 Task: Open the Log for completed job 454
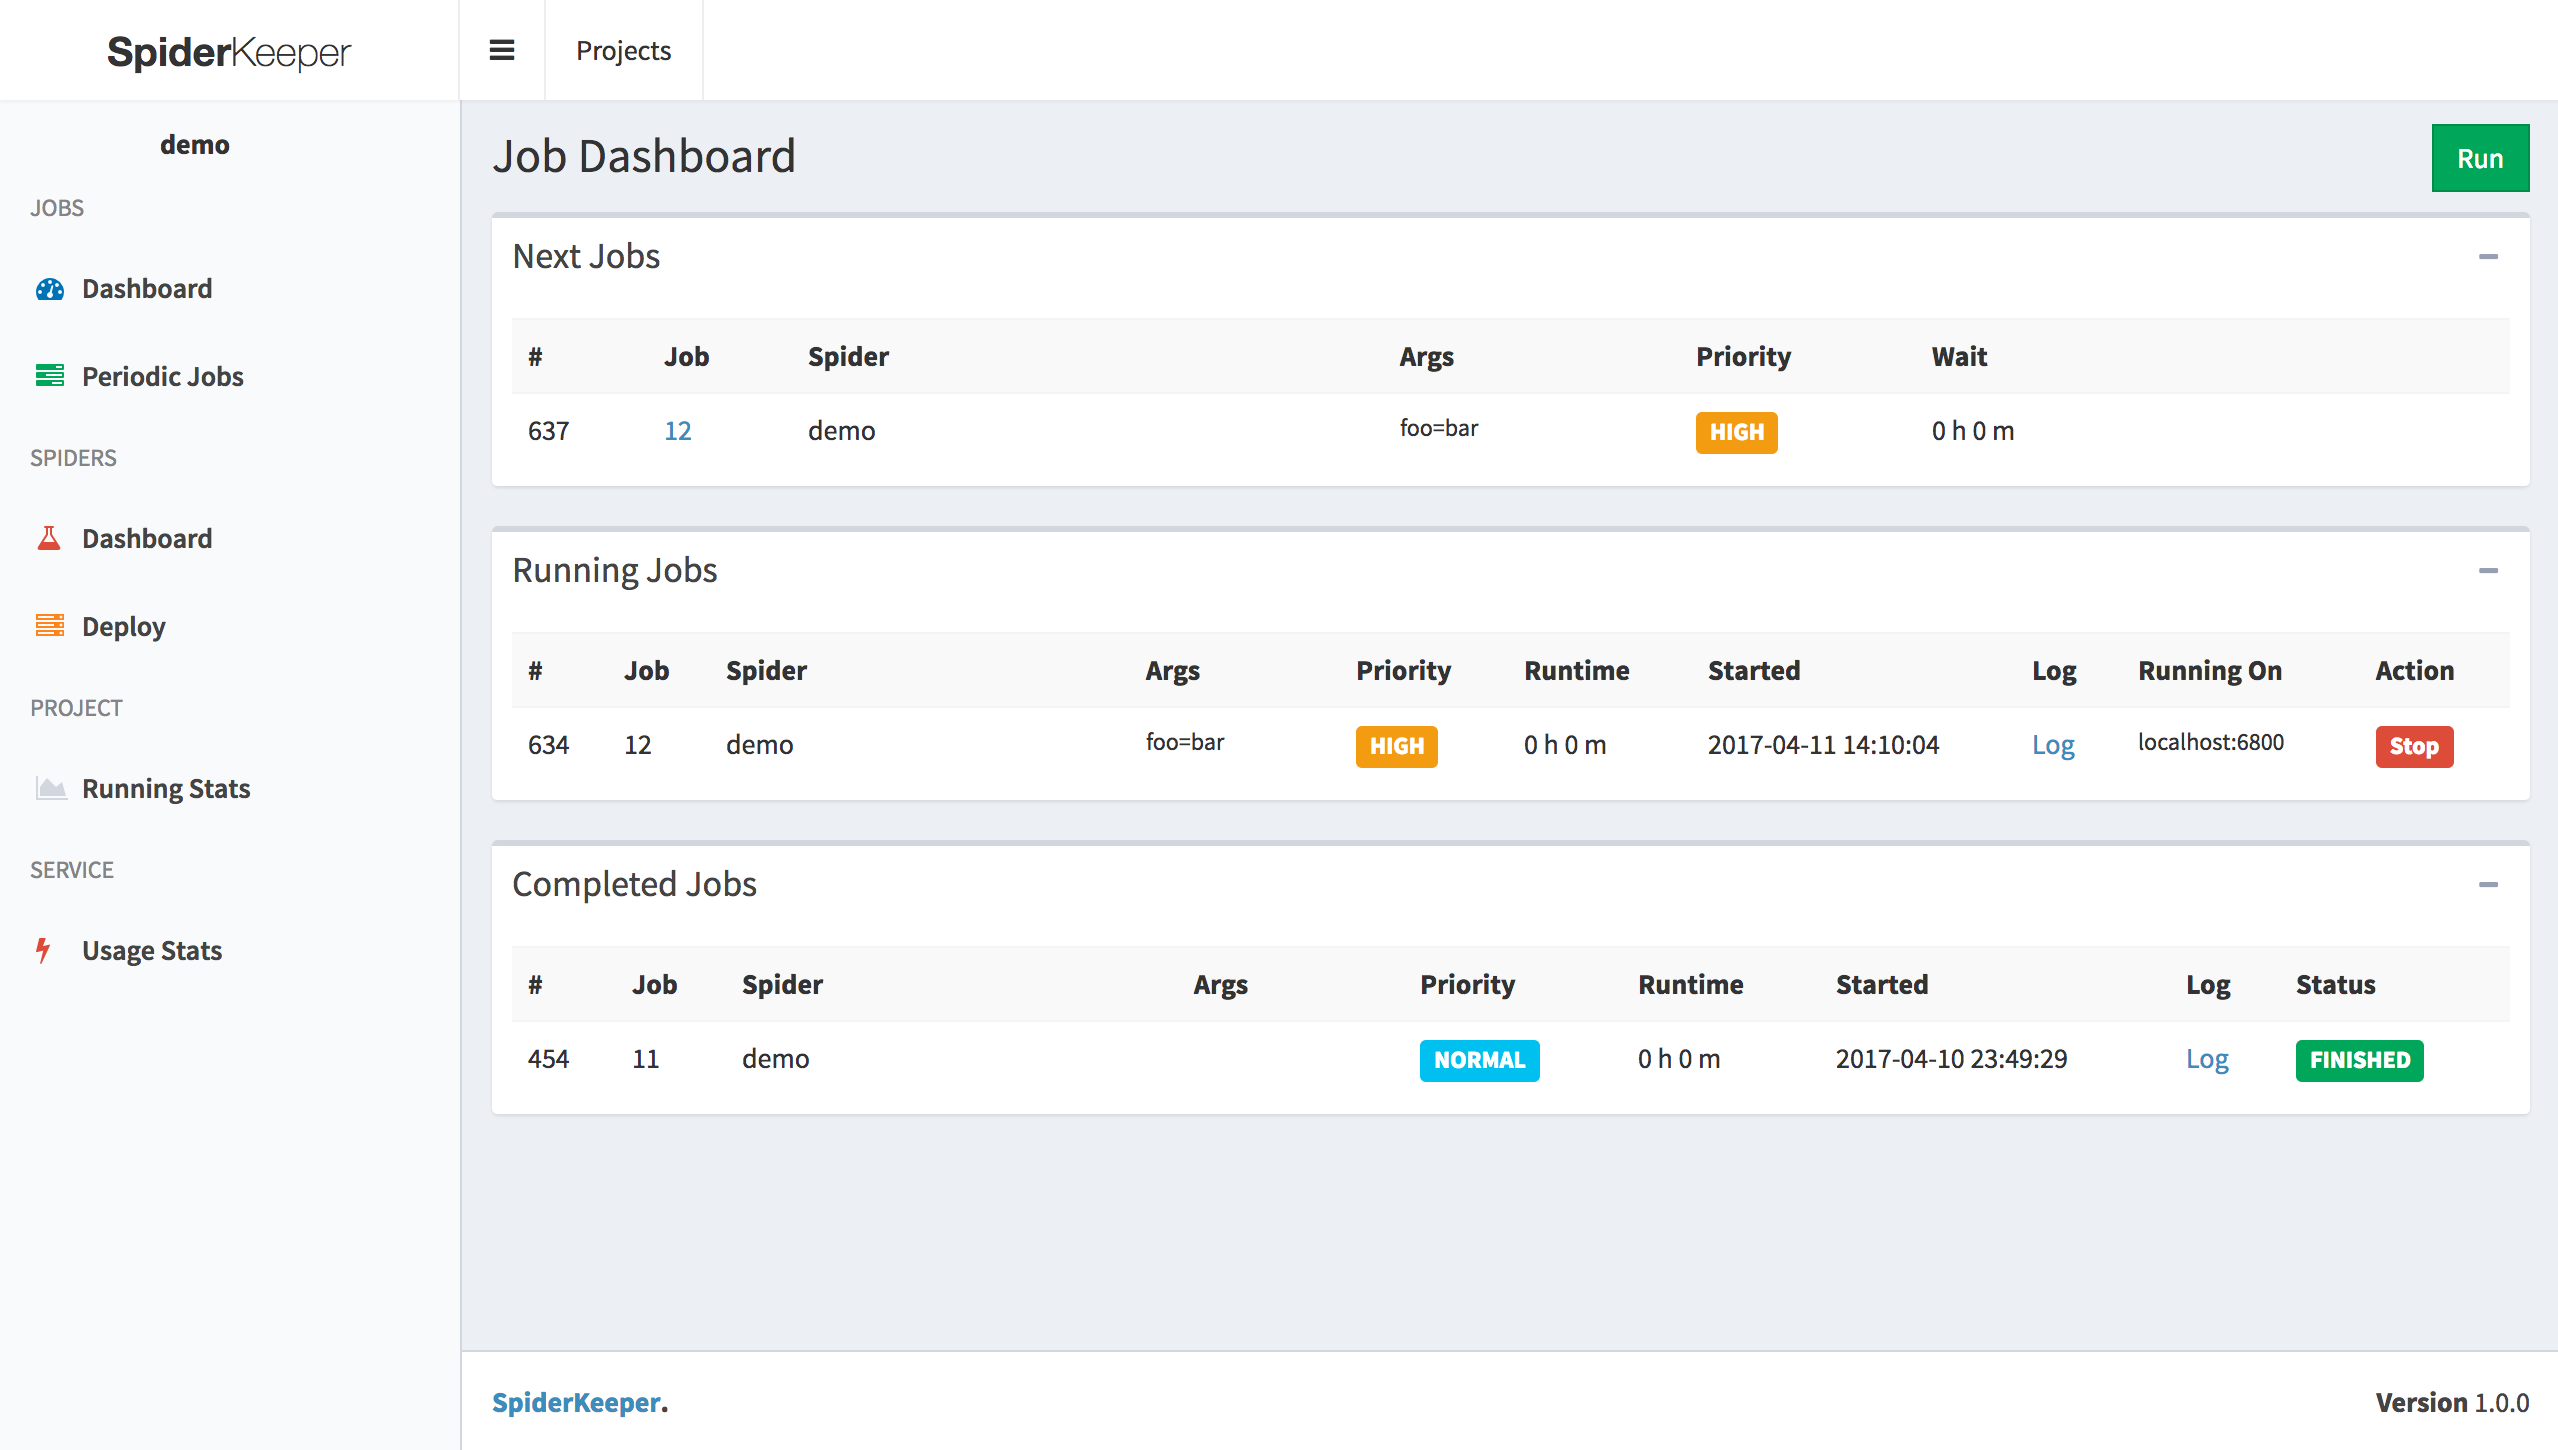pyautogui.click(x=2208, y=1059)
